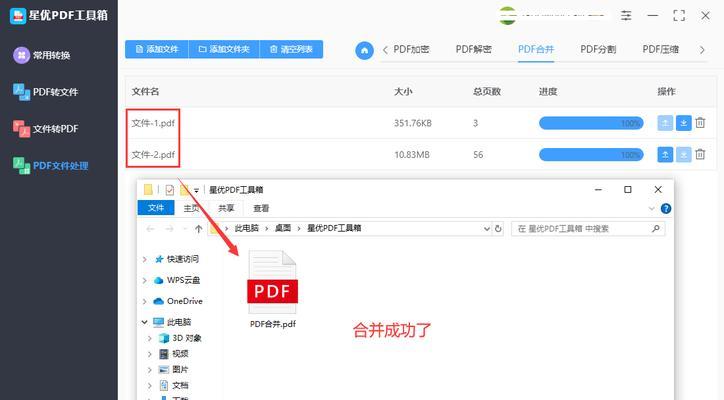Switch to the PDF压缩 tab
The width and height of the screenshot is (724, 400).
tap(660, 49)
